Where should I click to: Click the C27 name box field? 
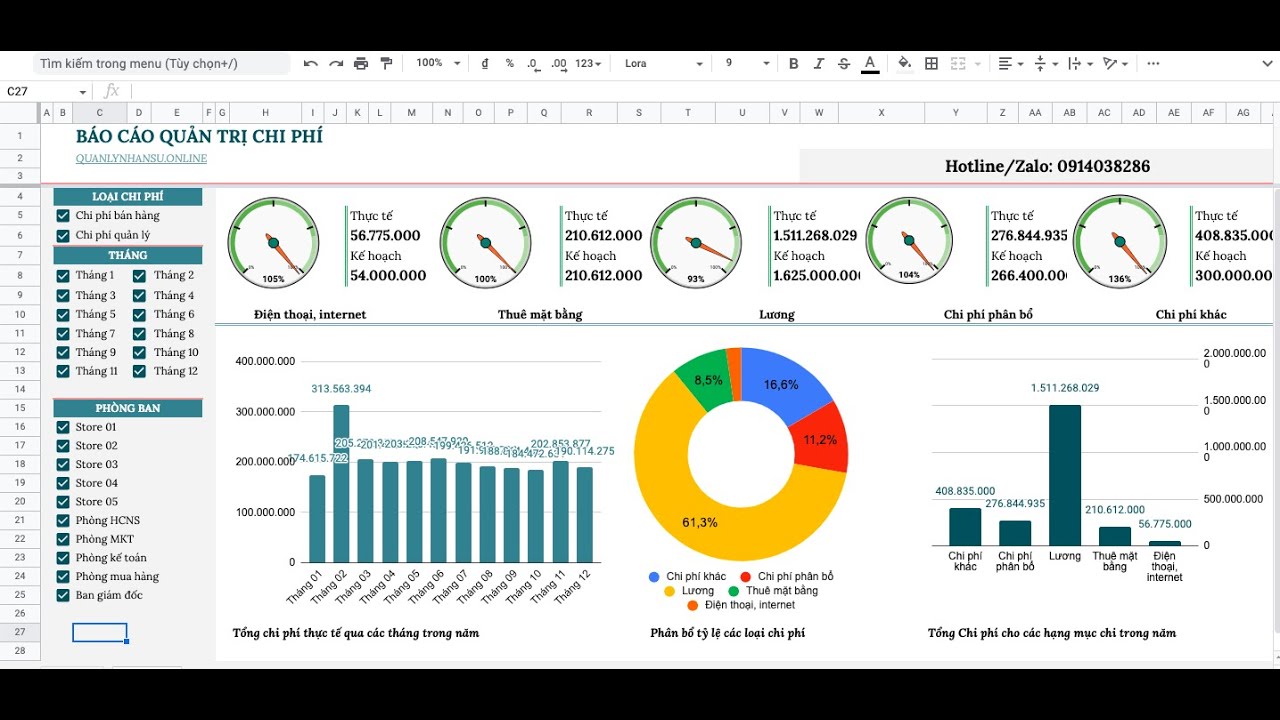pos(45,91)
